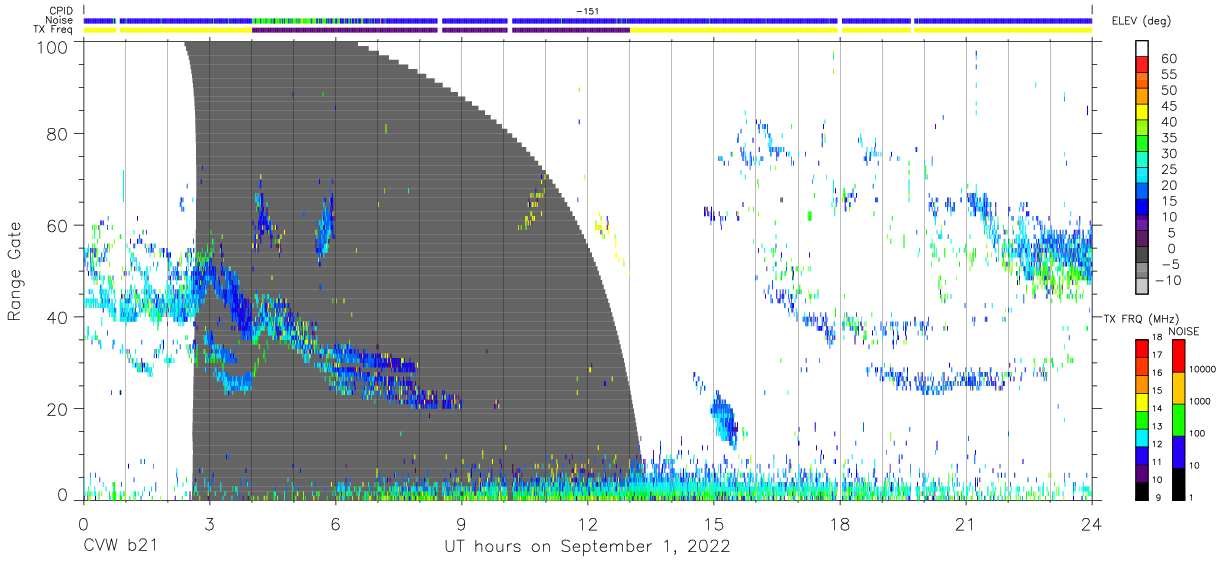
Task: Pick the white top swatch of the elevation colorbar
Action: [x=1142, y=49]
